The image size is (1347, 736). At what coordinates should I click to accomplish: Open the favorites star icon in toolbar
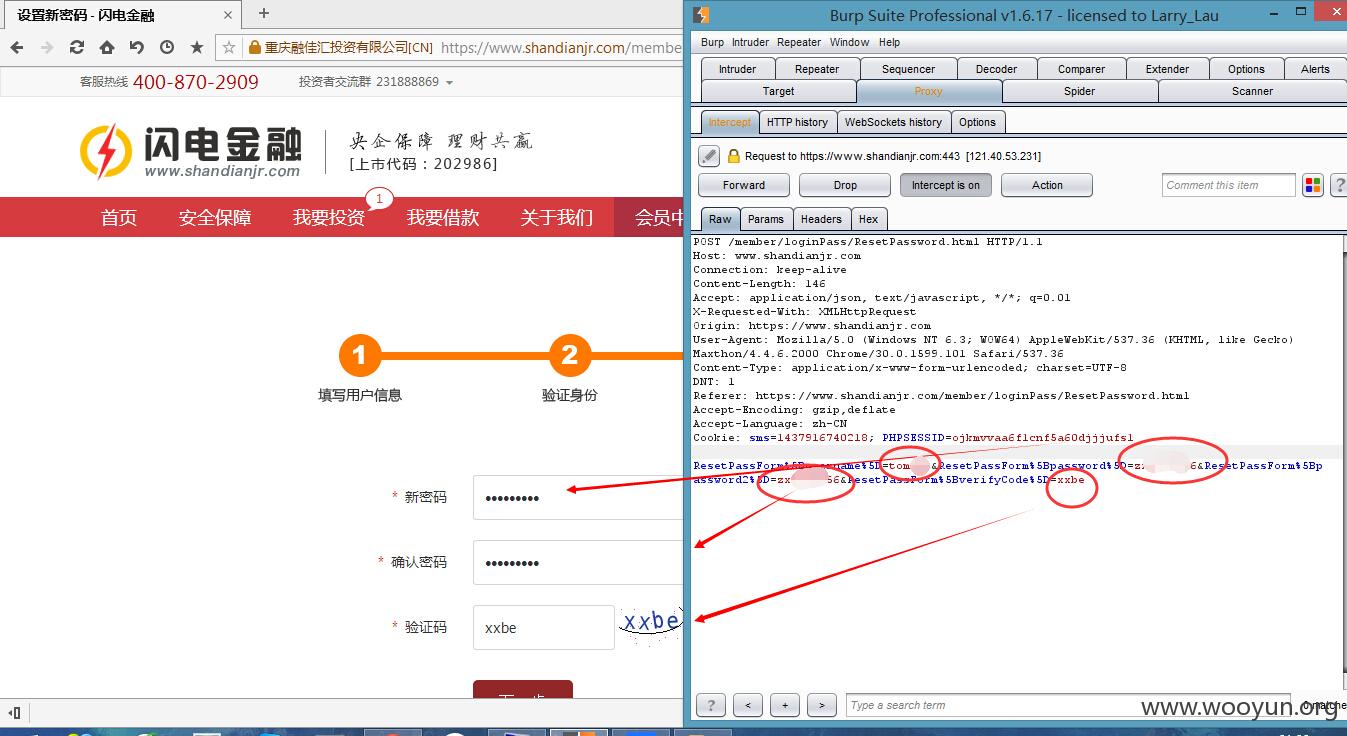197,47
